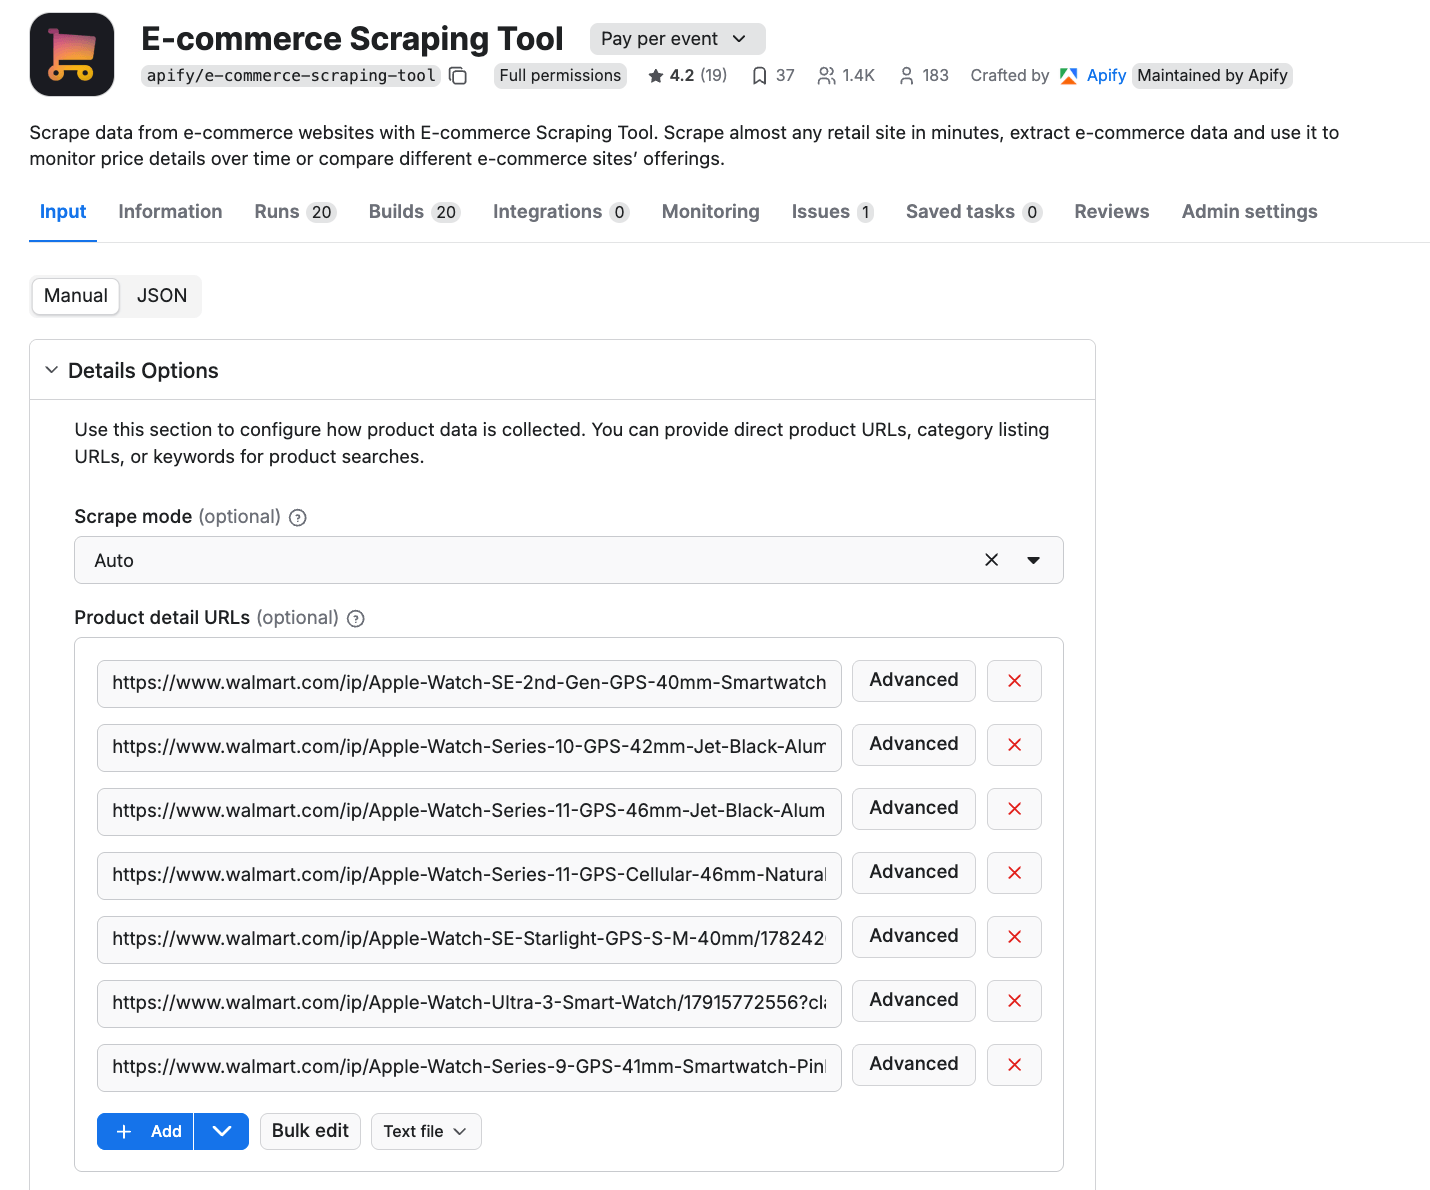Open the Scrape mode help tooltip
This screenshot has width=1430, height=1190.
click(297, 517)
